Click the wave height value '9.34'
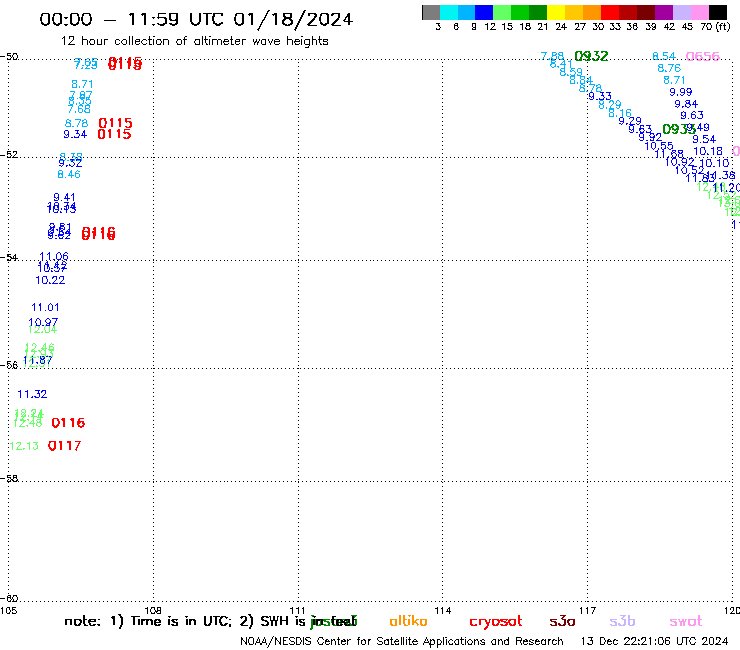This screenshot has height=650, width=740. [75, 135]
